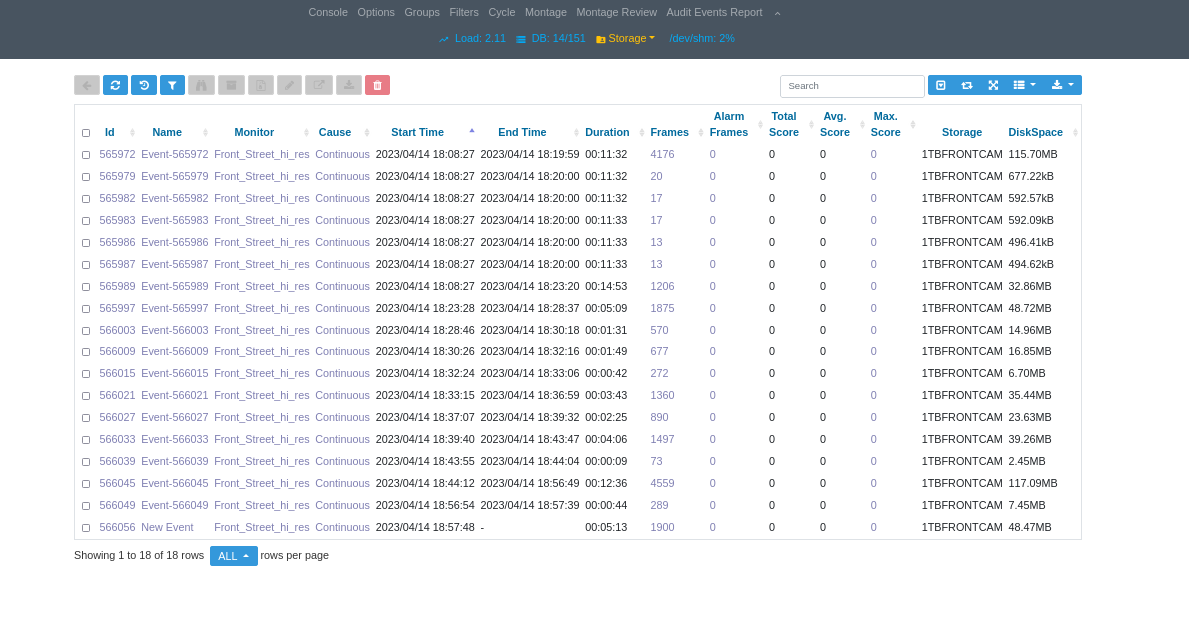Click the end time 2023/04/14 18:57:39
Viewport: 1189px width, 628px height.
point(530,505)
